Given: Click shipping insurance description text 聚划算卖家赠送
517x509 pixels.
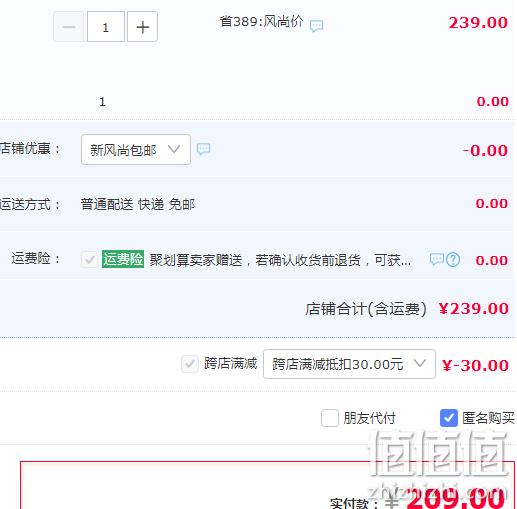Looking at the screenshot, I should click(196, 260).
